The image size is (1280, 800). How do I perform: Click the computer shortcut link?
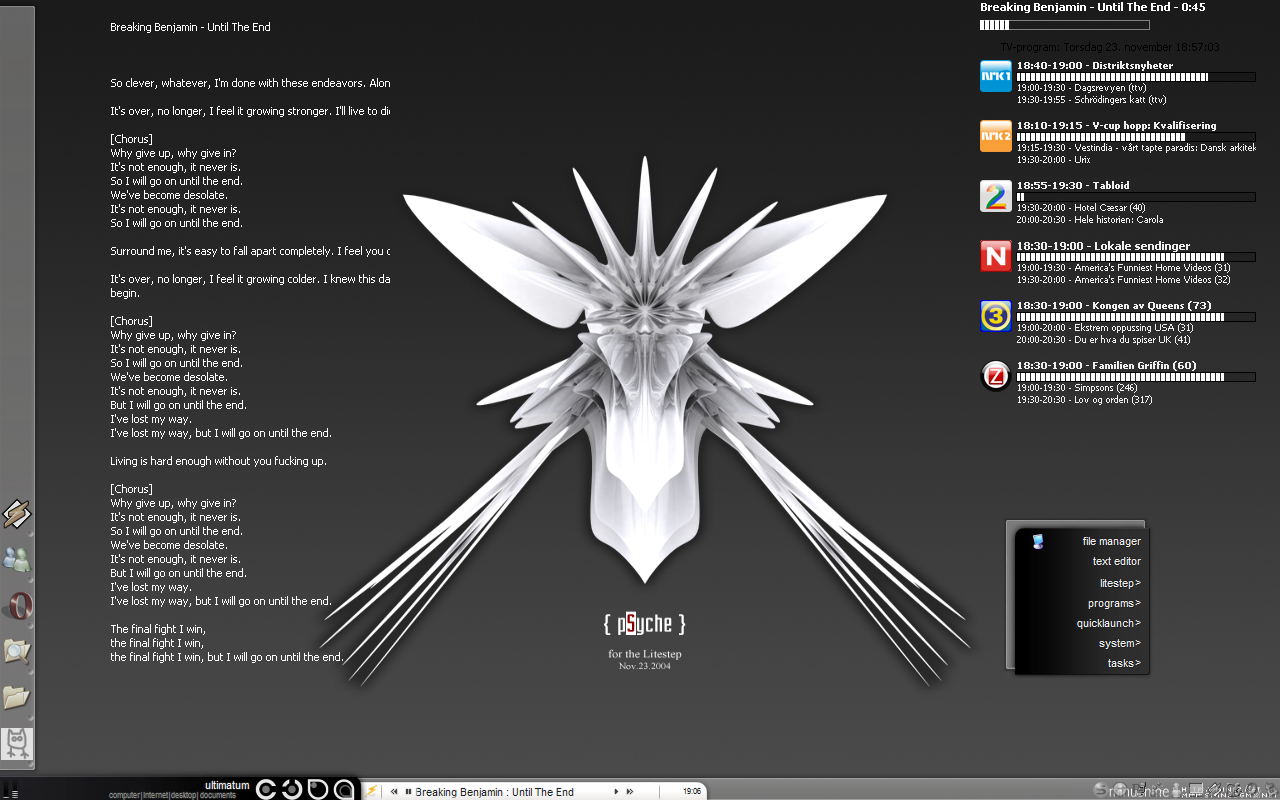tap(124, 795)
